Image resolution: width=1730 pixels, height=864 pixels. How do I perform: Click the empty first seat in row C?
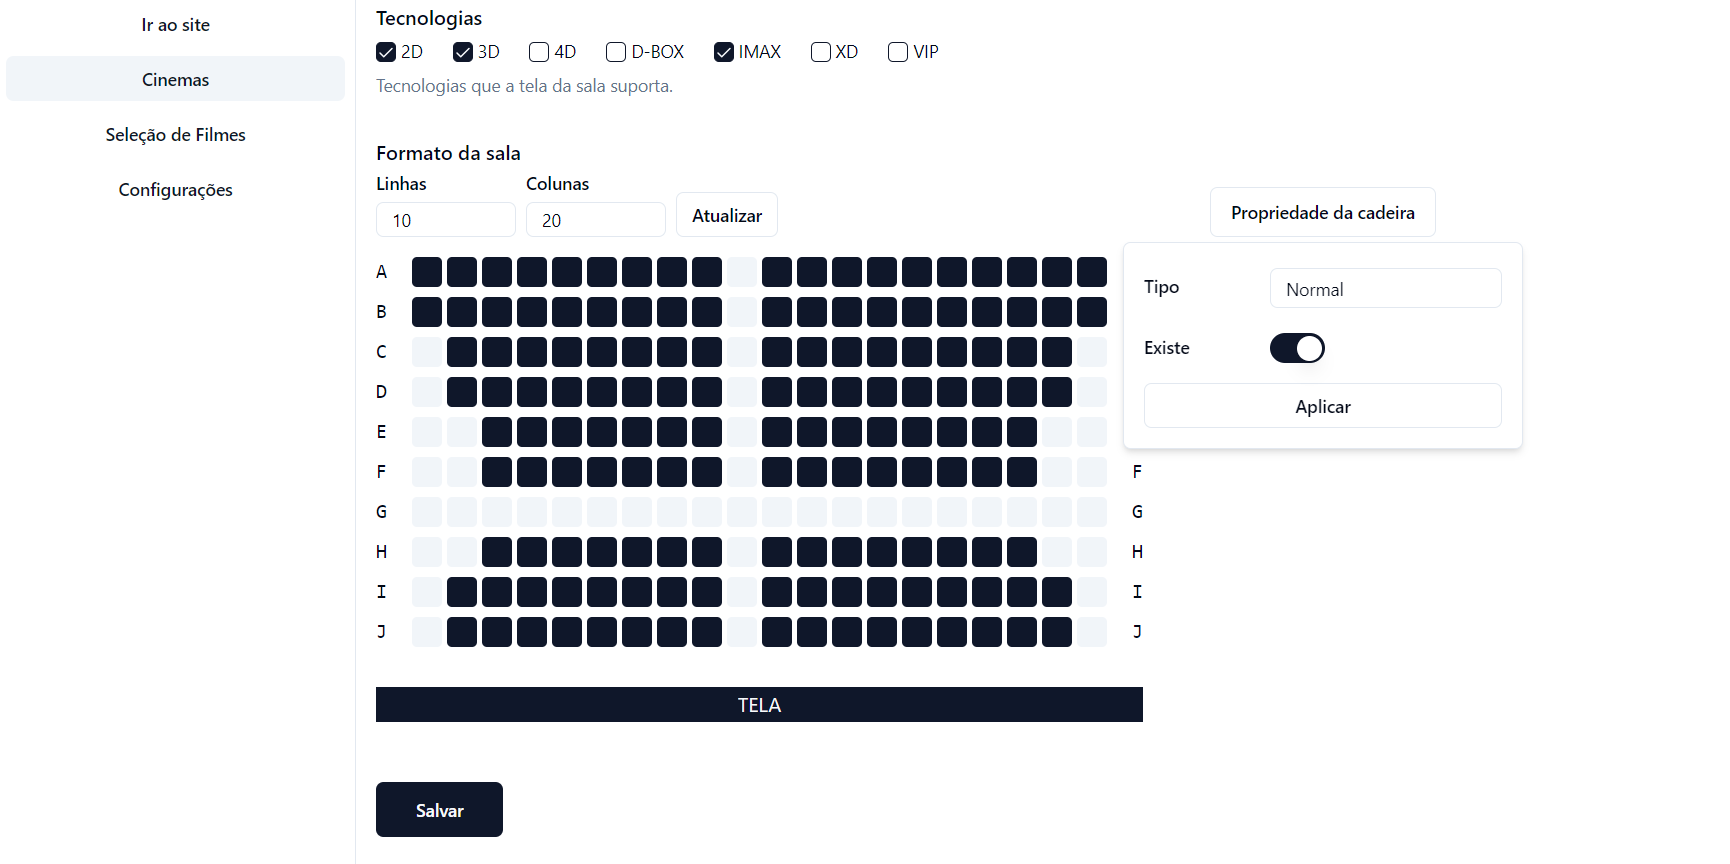click(427, 352)
